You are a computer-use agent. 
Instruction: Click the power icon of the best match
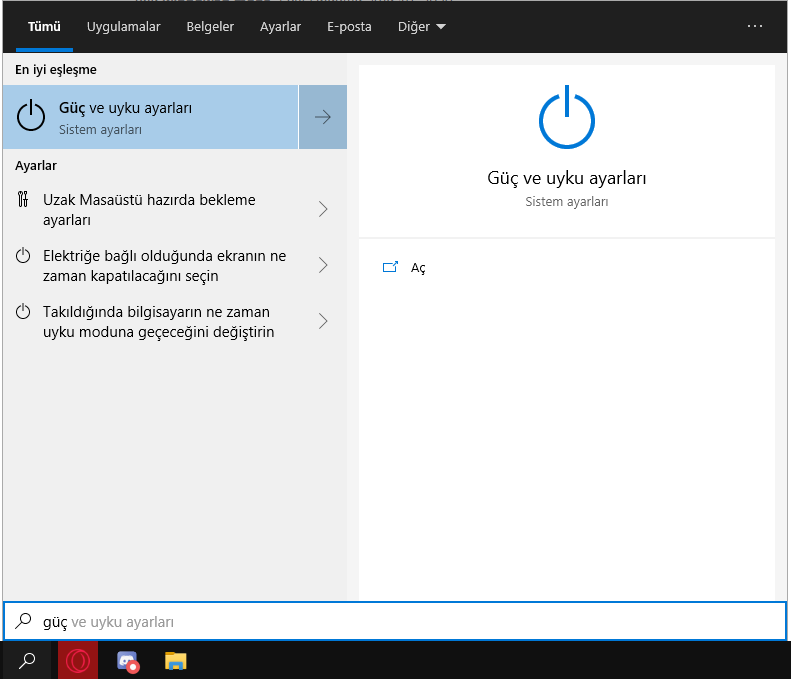[31, 116]
